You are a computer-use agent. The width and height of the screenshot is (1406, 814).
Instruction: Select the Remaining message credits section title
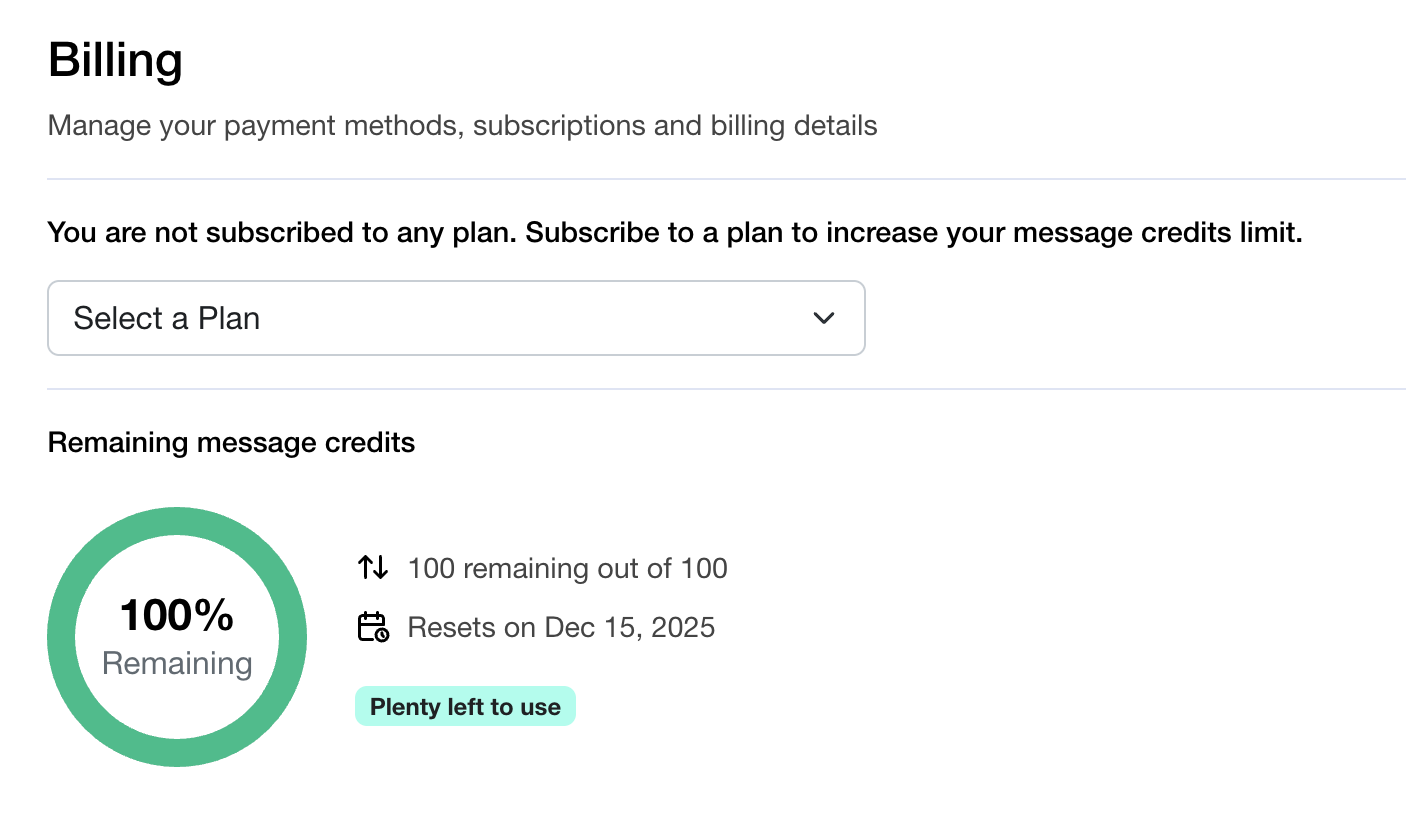(x=231, y=442)
